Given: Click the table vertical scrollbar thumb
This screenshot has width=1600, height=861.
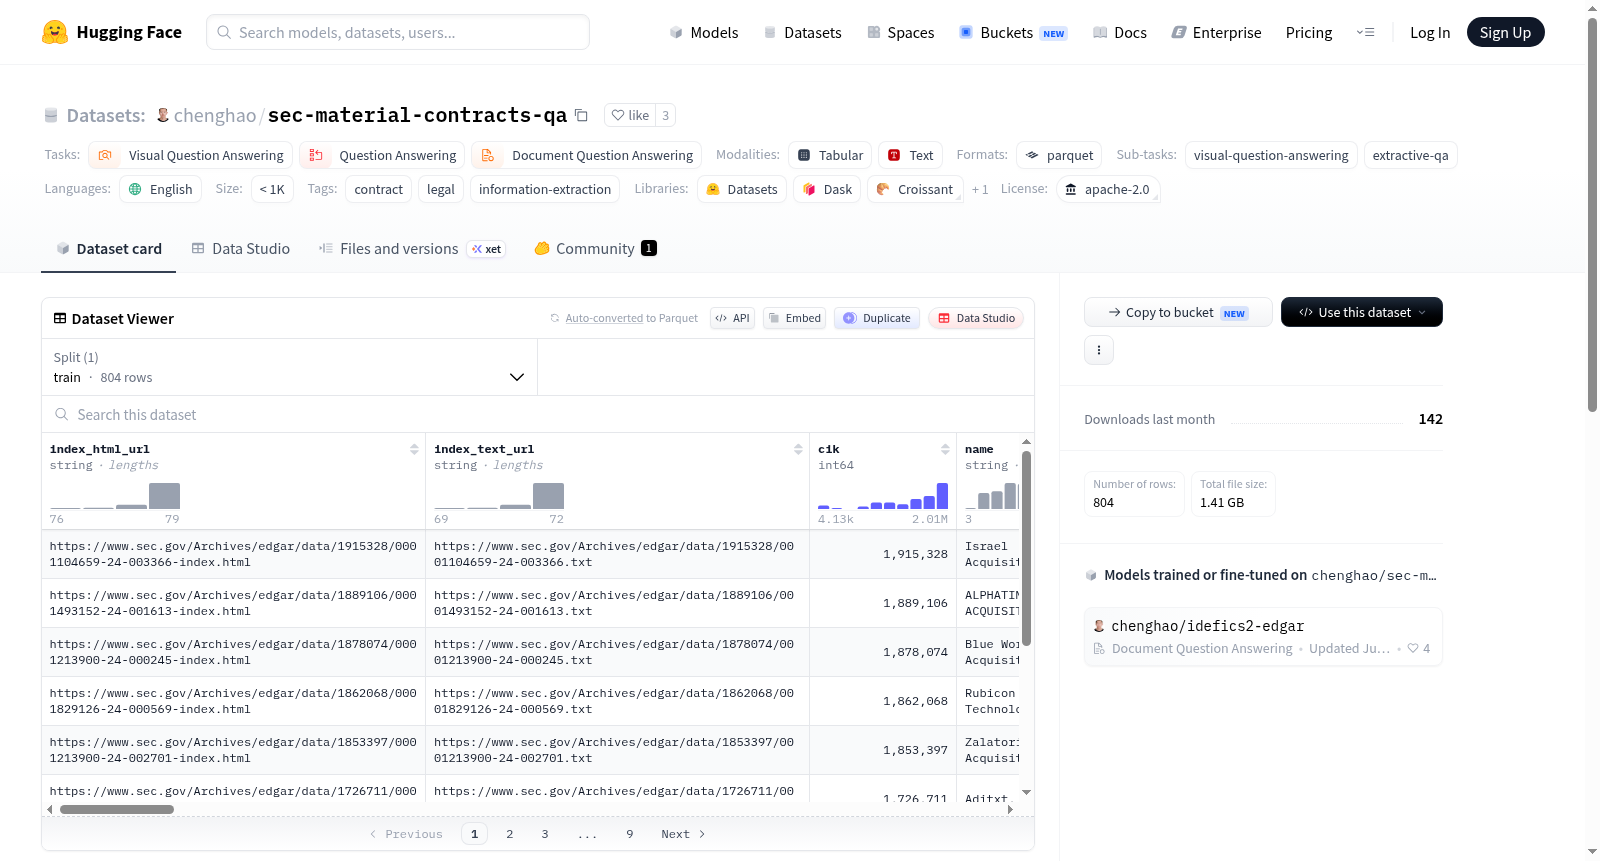Looking at the screenshot, I should [x=1026, y=548].
